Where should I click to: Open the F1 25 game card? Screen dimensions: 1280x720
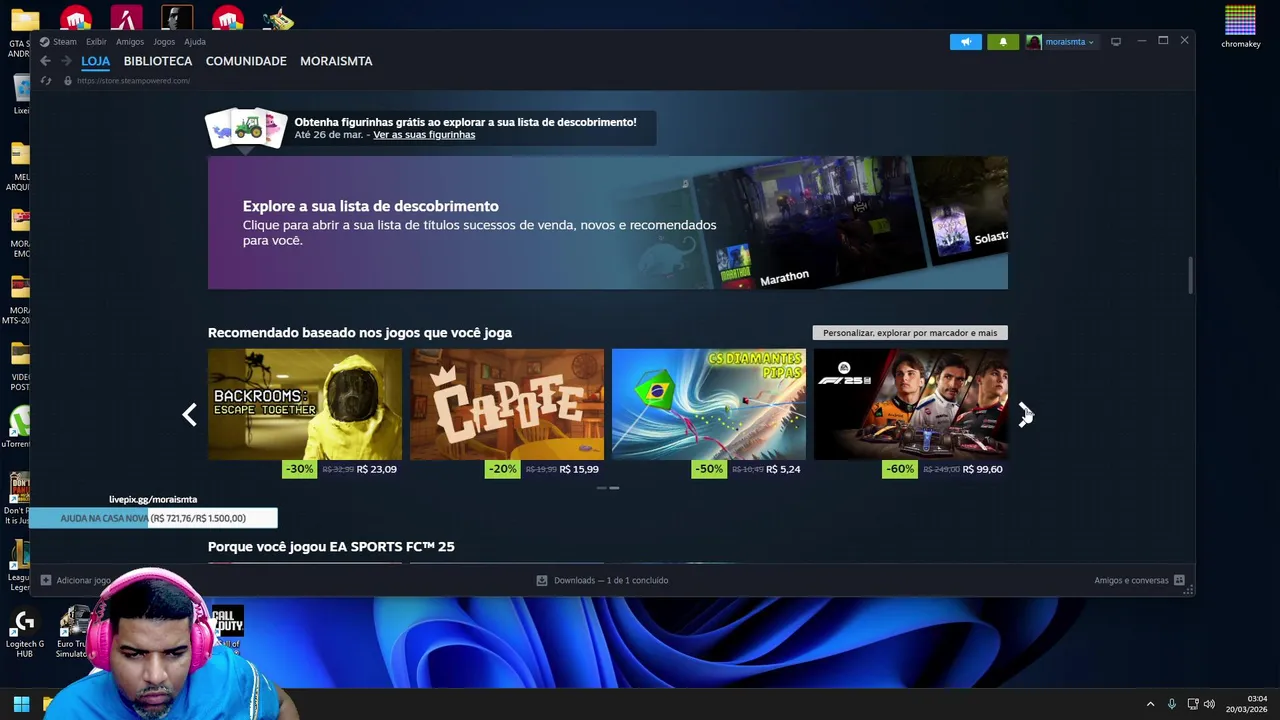click(911, 404)
